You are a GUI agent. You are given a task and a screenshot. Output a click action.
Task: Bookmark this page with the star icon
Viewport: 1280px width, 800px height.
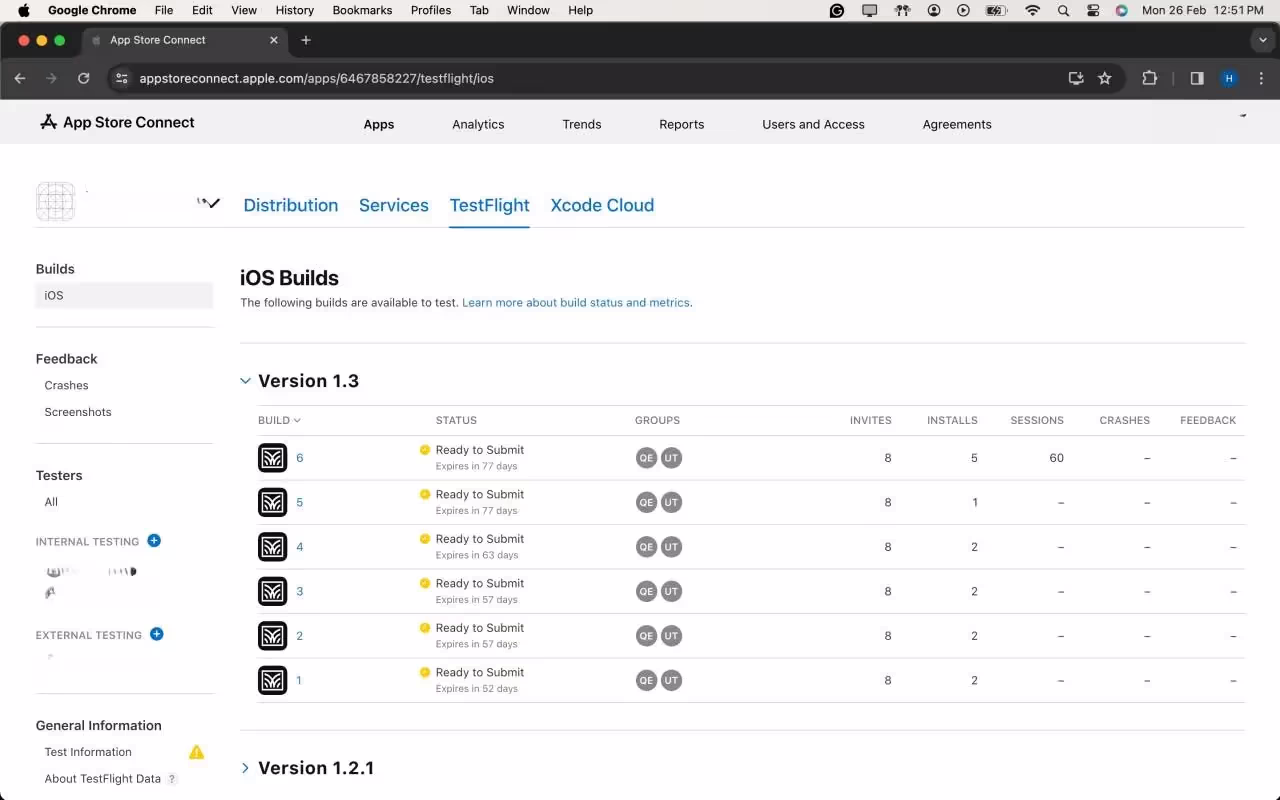click(1105, 78)
